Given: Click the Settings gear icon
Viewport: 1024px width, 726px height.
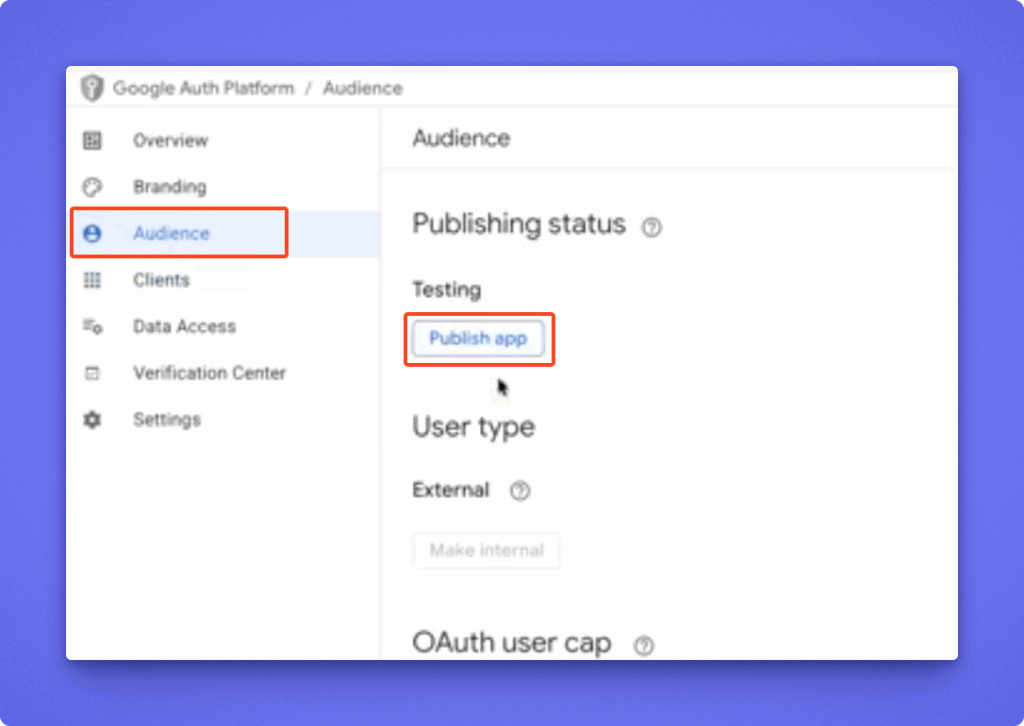Looking at the screenshot, I should tap(92, 420).
